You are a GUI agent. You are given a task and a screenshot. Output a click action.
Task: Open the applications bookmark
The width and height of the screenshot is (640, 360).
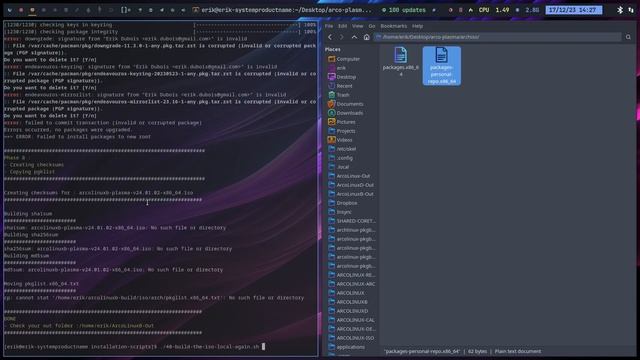tap(352, 347)
